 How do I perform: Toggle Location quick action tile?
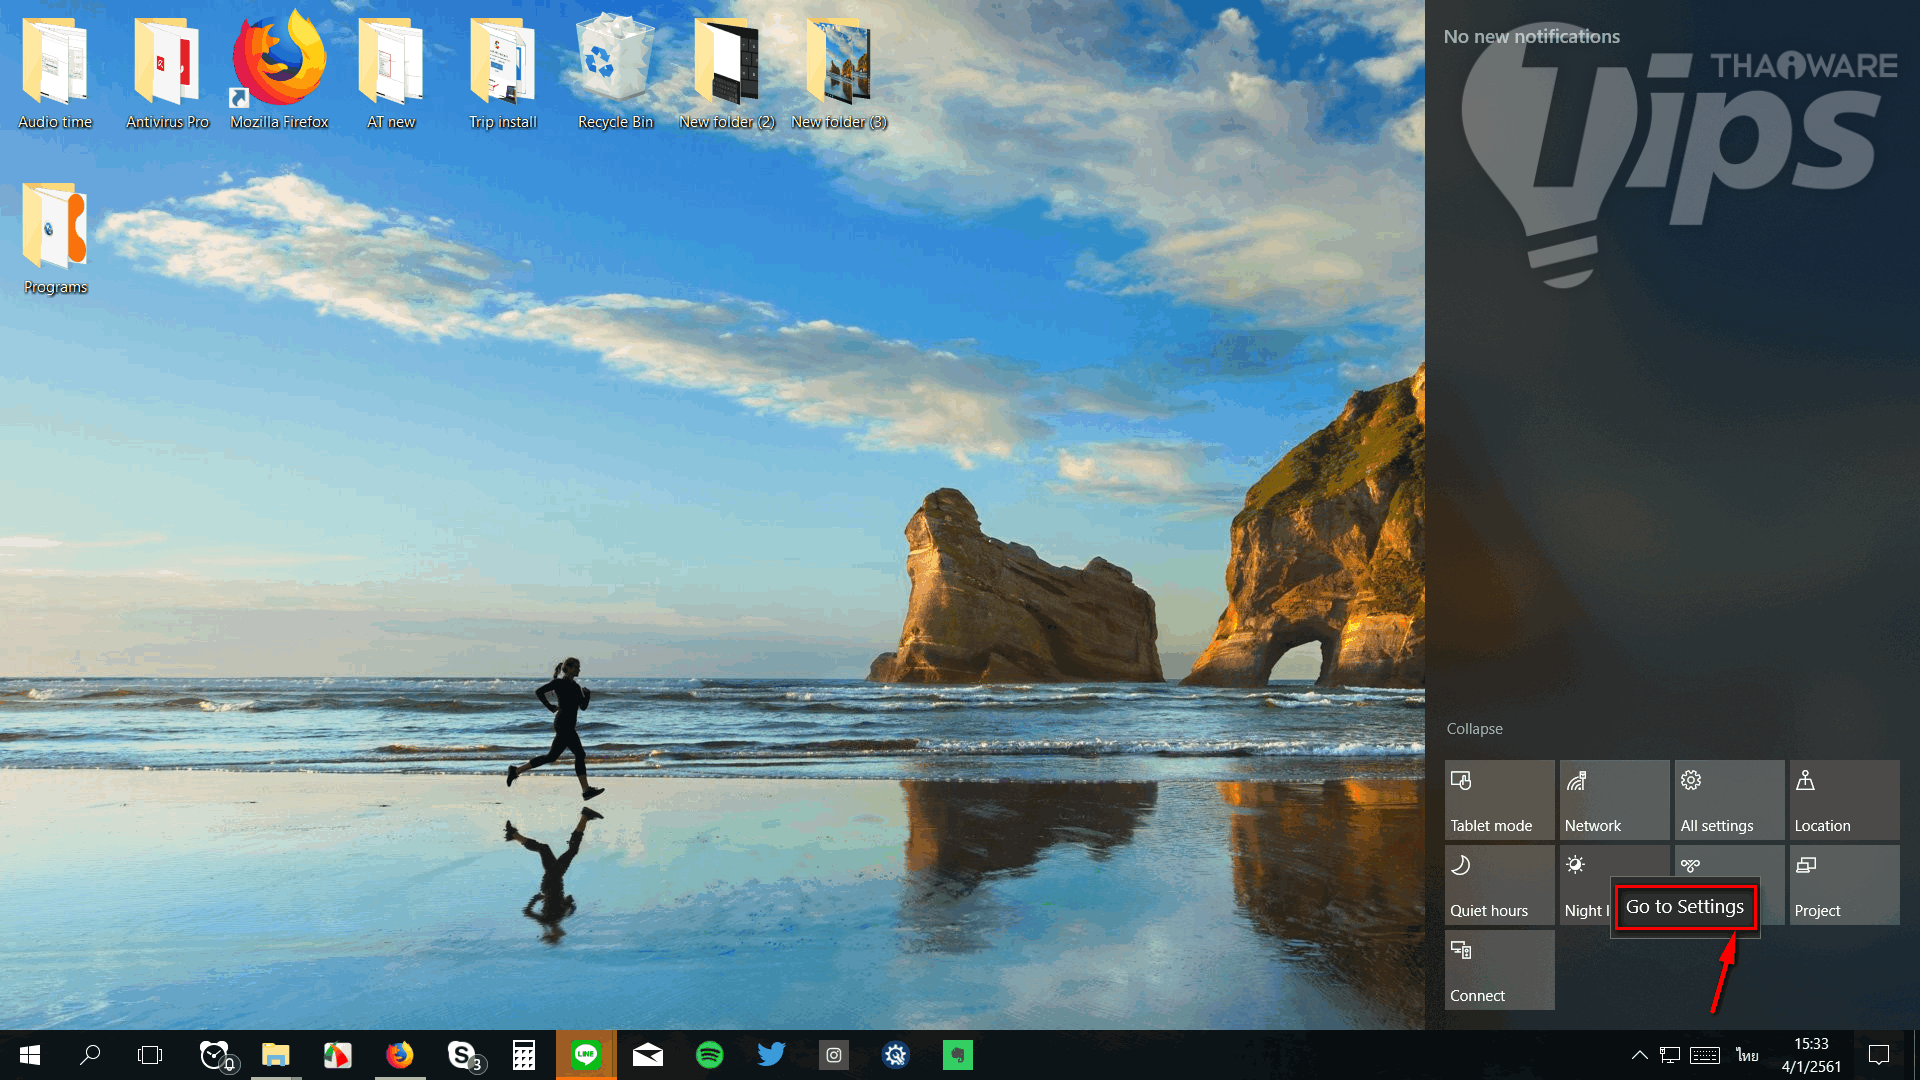click(1843, 800)
